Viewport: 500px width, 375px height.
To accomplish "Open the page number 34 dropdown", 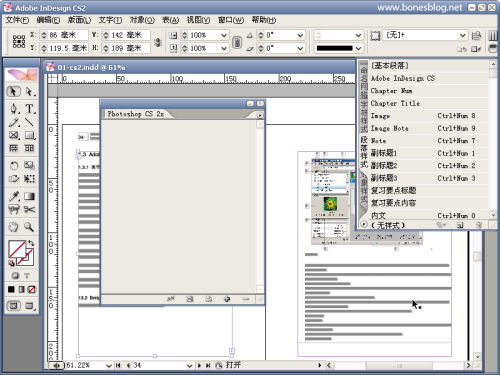I will click(189, 366).
